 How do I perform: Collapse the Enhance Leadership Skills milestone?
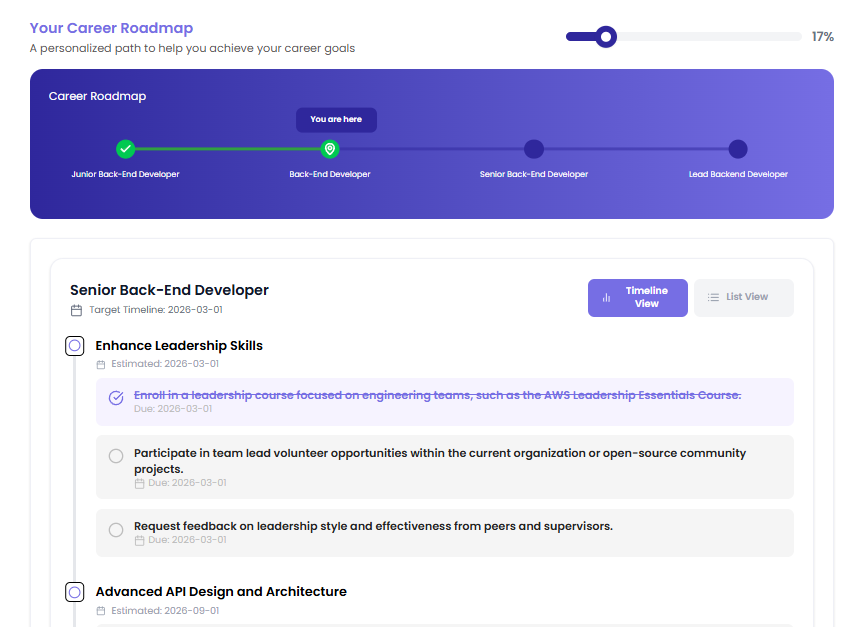pos(75,346)
